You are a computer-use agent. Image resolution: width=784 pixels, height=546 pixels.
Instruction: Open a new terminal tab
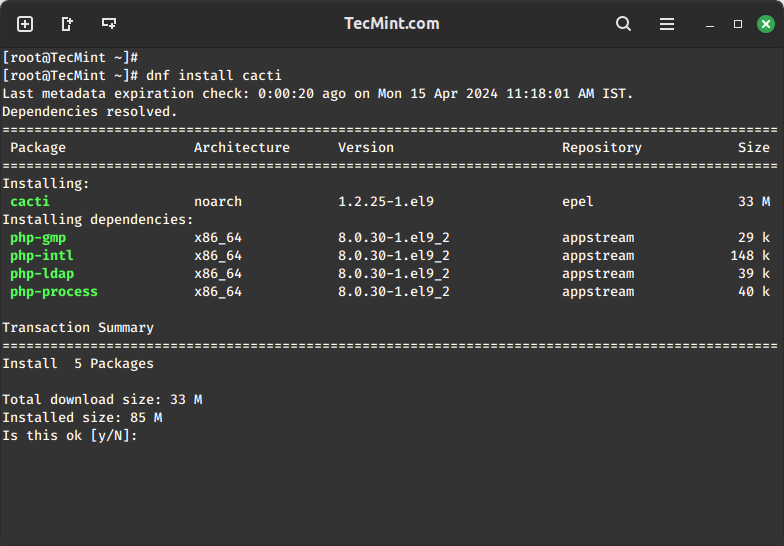pyautogui.click(x=25, y=24)
